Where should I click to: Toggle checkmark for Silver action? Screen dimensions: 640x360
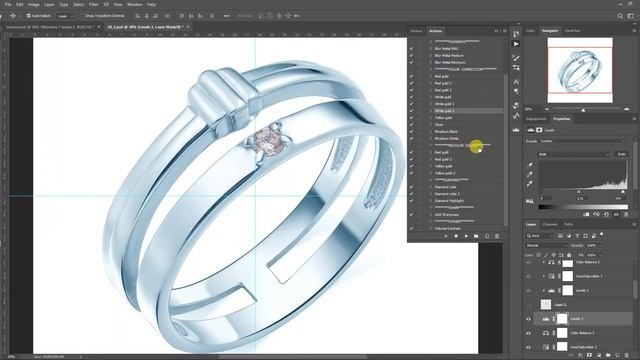pos(411,124)
